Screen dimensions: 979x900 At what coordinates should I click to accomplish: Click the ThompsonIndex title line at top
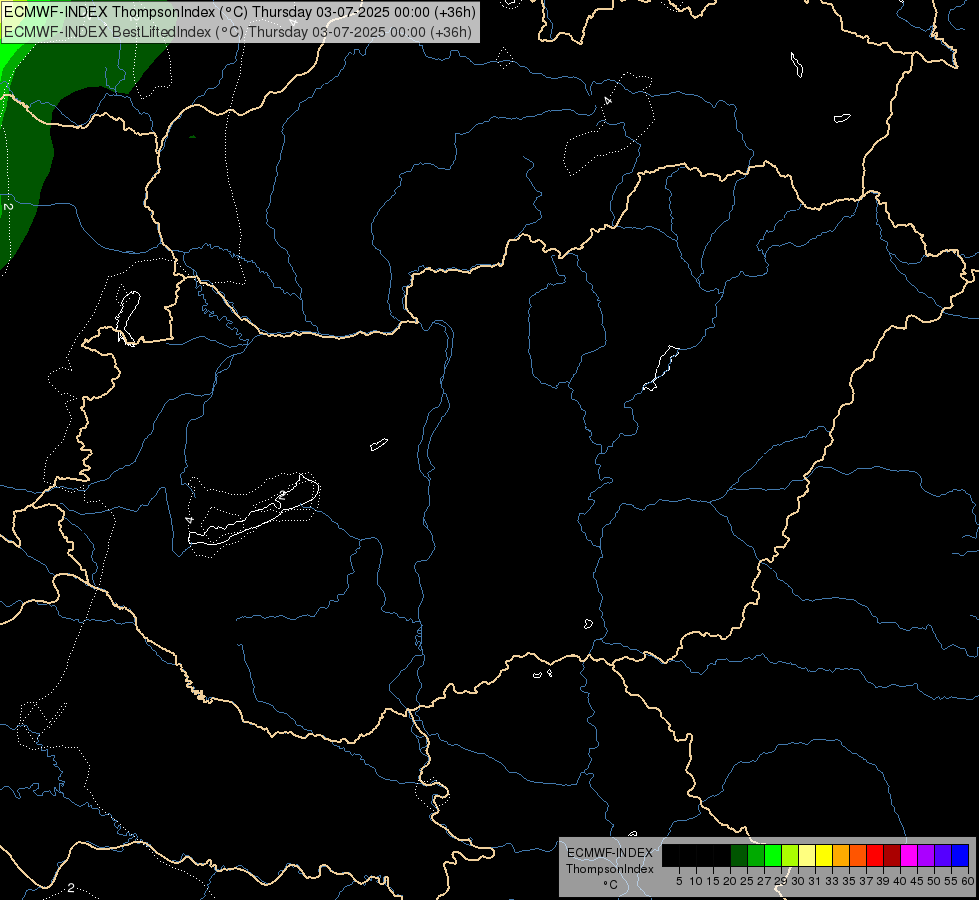(240, 12)
